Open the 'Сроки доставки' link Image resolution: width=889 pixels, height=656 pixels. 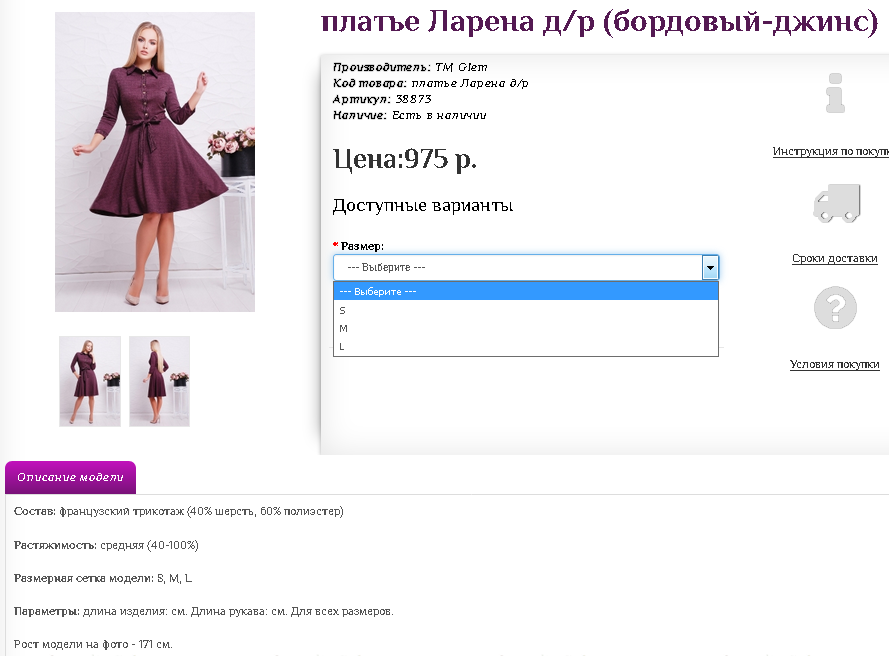point(834,258)
